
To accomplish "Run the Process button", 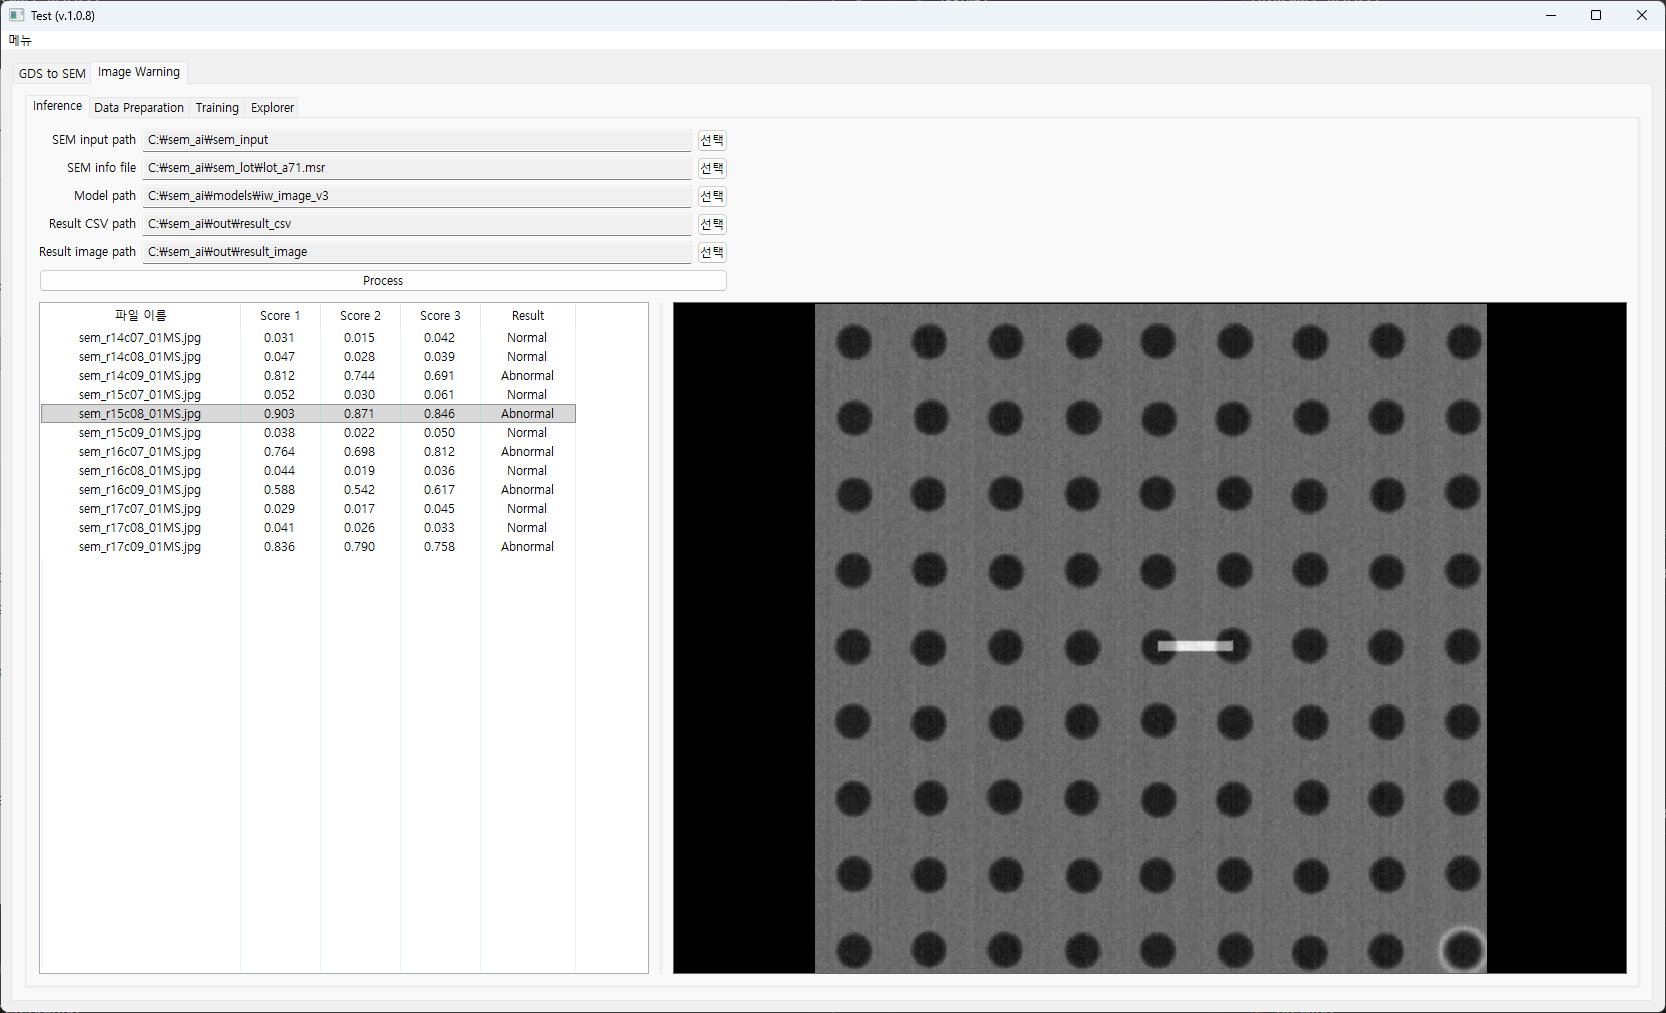I will coord(383,281).
